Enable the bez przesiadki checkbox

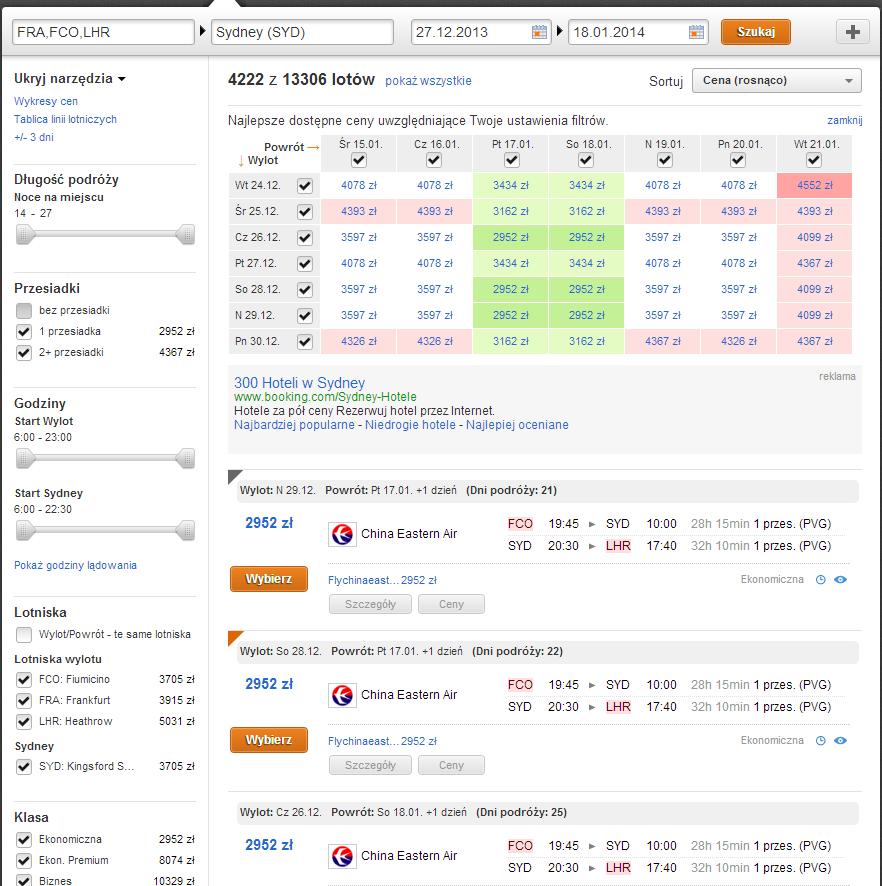[24, 310]
